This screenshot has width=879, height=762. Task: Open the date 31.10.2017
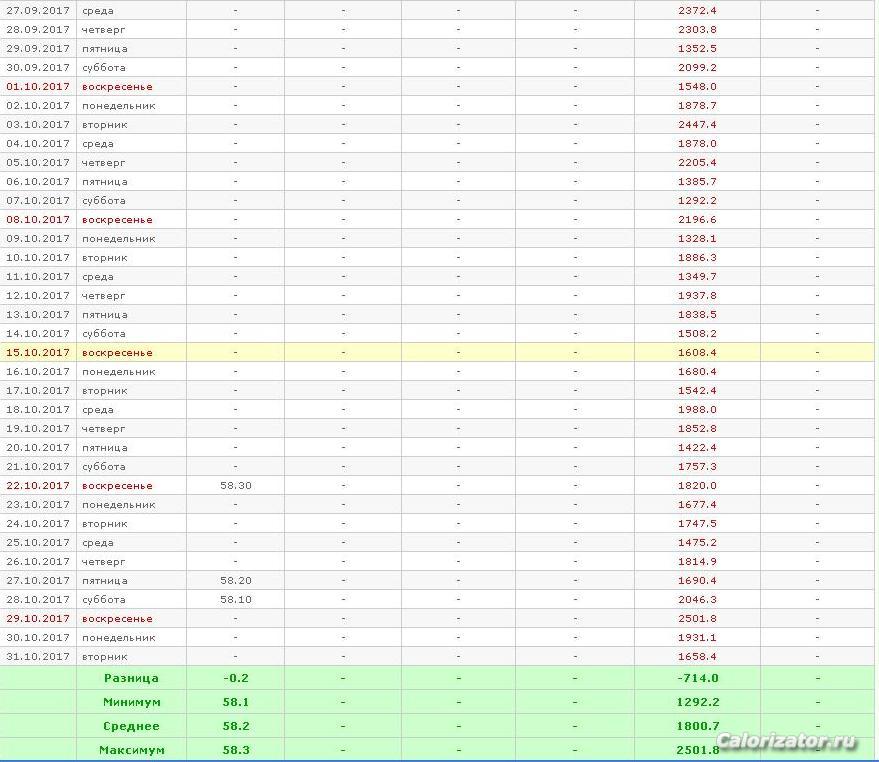(38, 657)
